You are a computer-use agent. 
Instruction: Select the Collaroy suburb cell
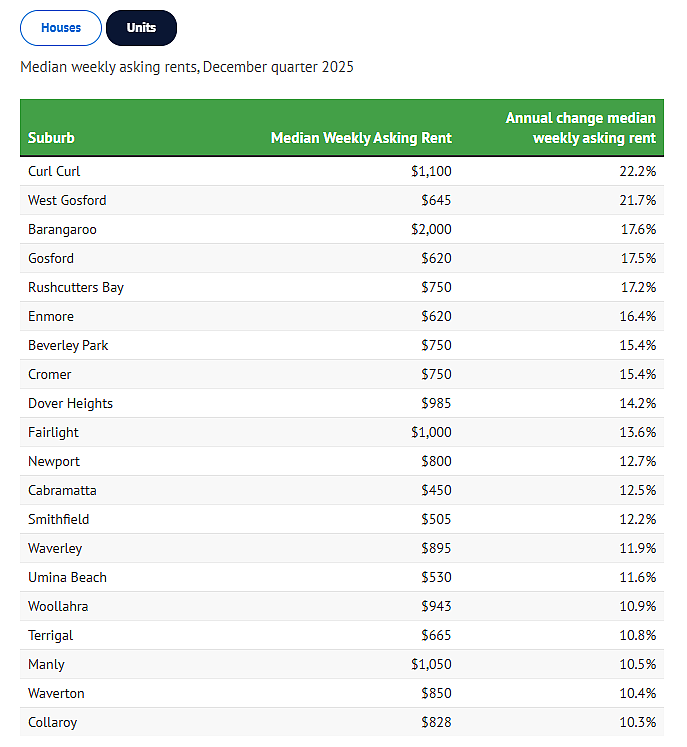click(x=52, y=723)
